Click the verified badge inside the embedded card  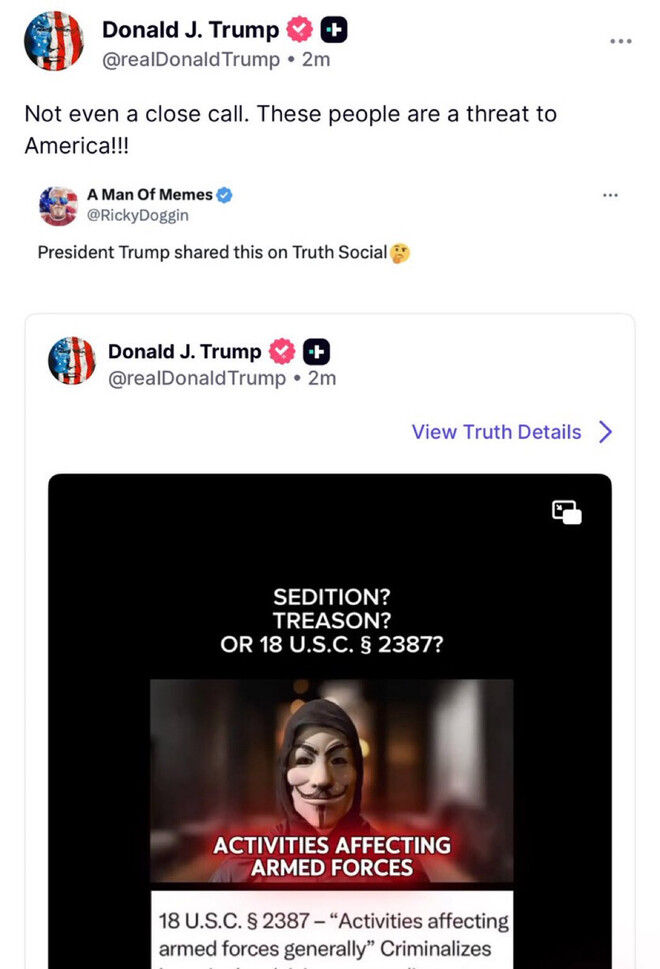[282, 352]
